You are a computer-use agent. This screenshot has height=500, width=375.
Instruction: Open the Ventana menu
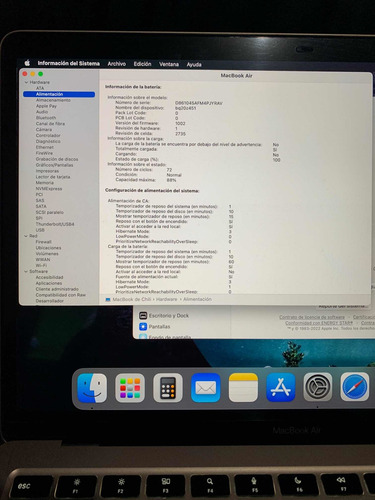pos(169,64)
